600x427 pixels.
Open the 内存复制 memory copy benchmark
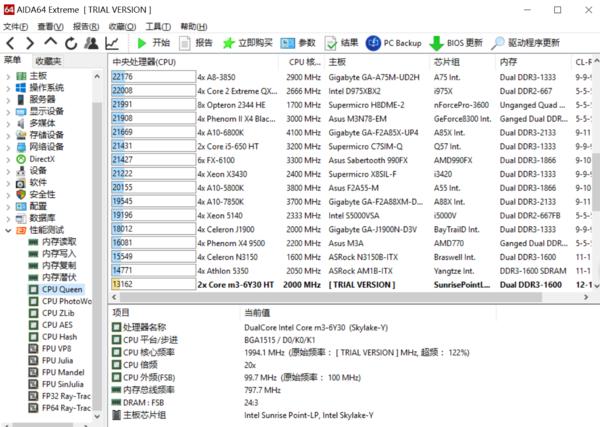pyautogui.click(x=52, y=266)
